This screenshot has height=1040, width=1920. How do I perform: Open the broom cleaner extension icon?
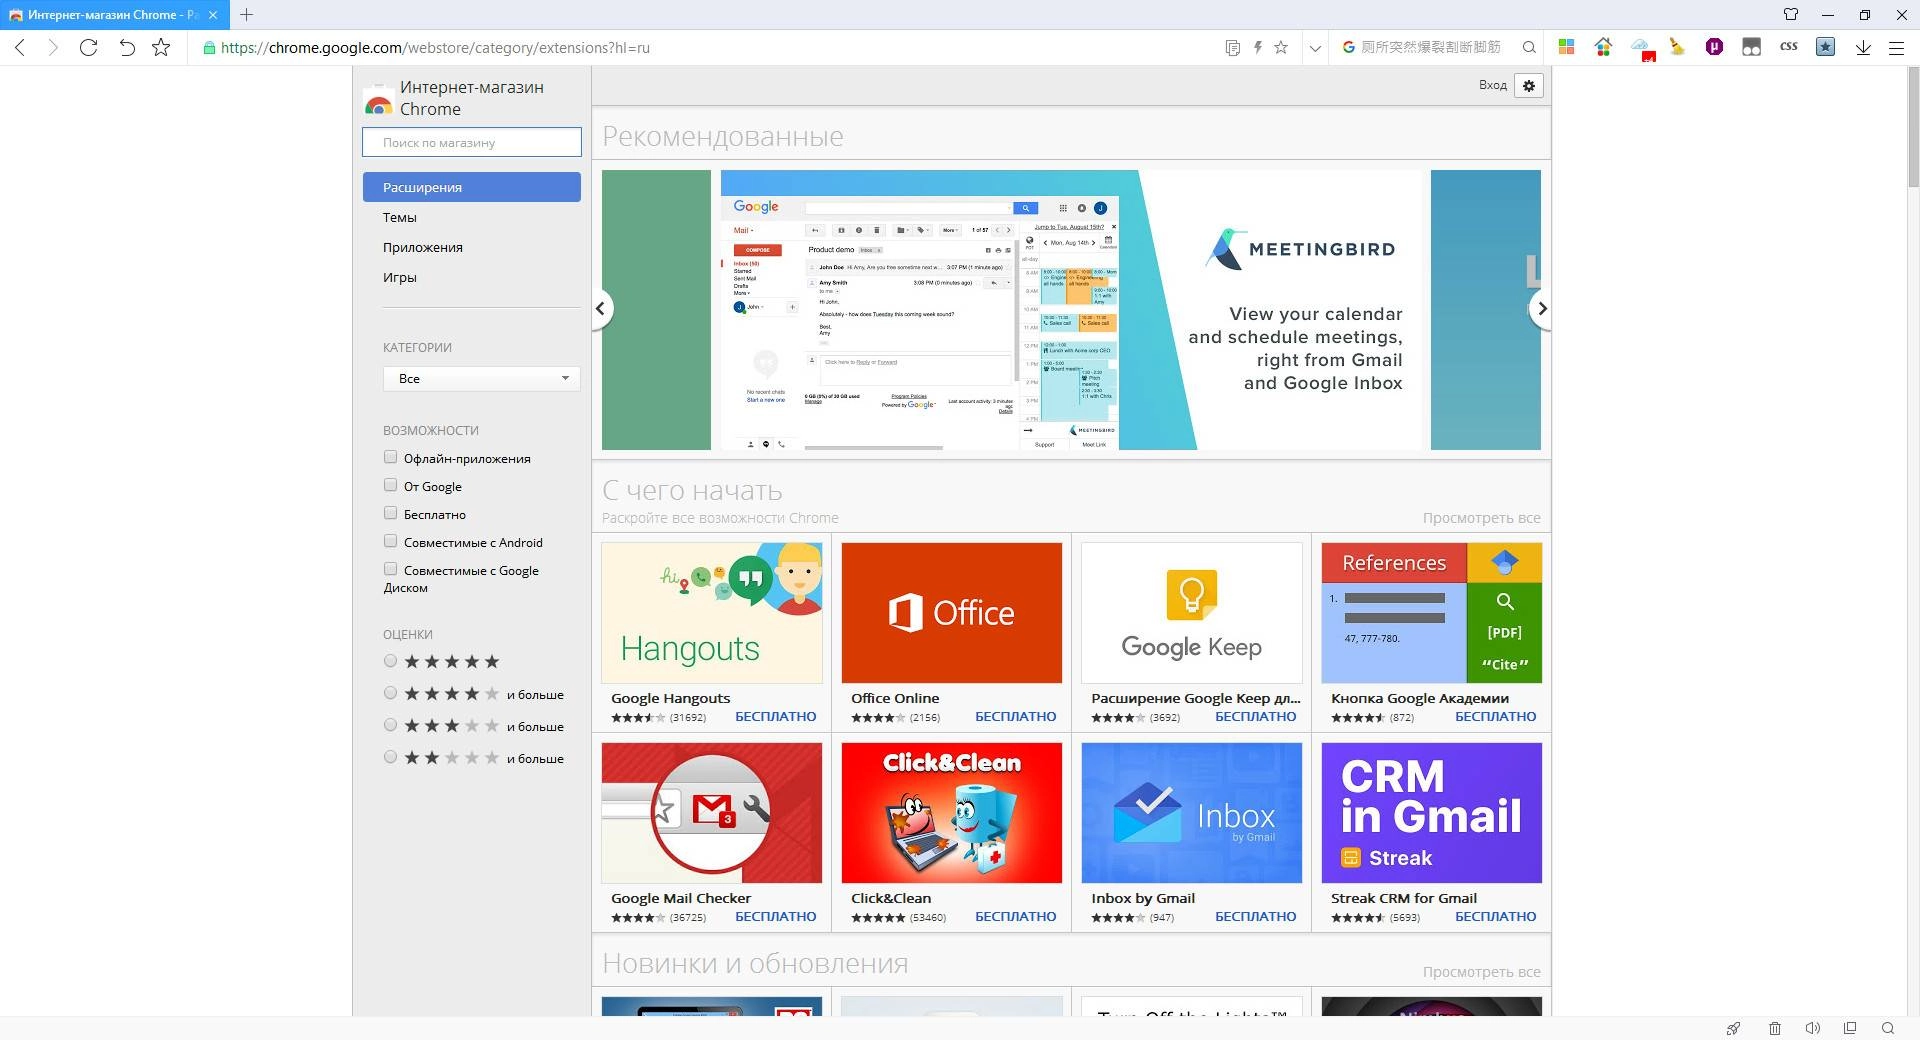(x=1677, y=47)
